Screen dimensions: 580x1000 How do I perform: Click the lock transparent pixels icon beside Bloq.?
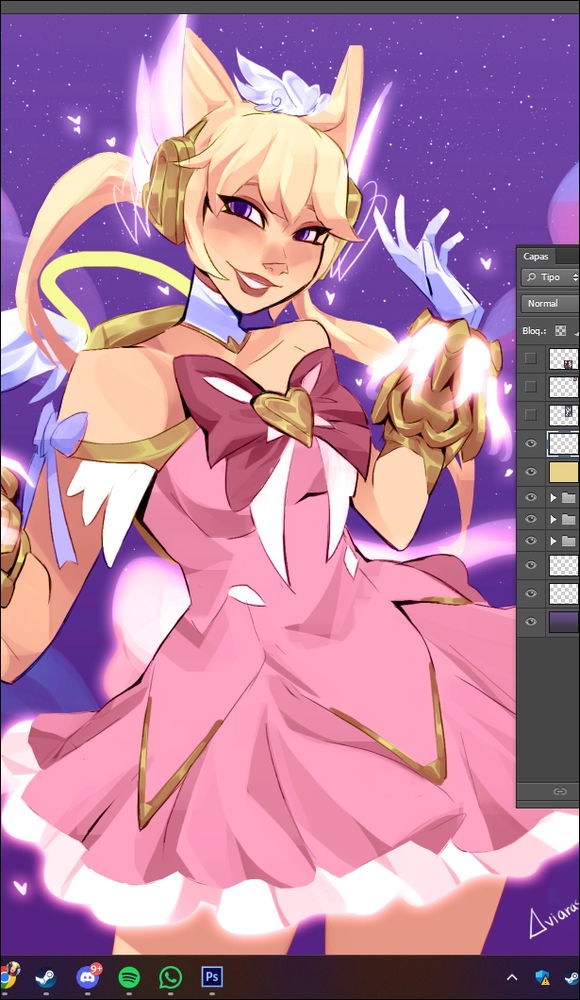tap(560, 330)
